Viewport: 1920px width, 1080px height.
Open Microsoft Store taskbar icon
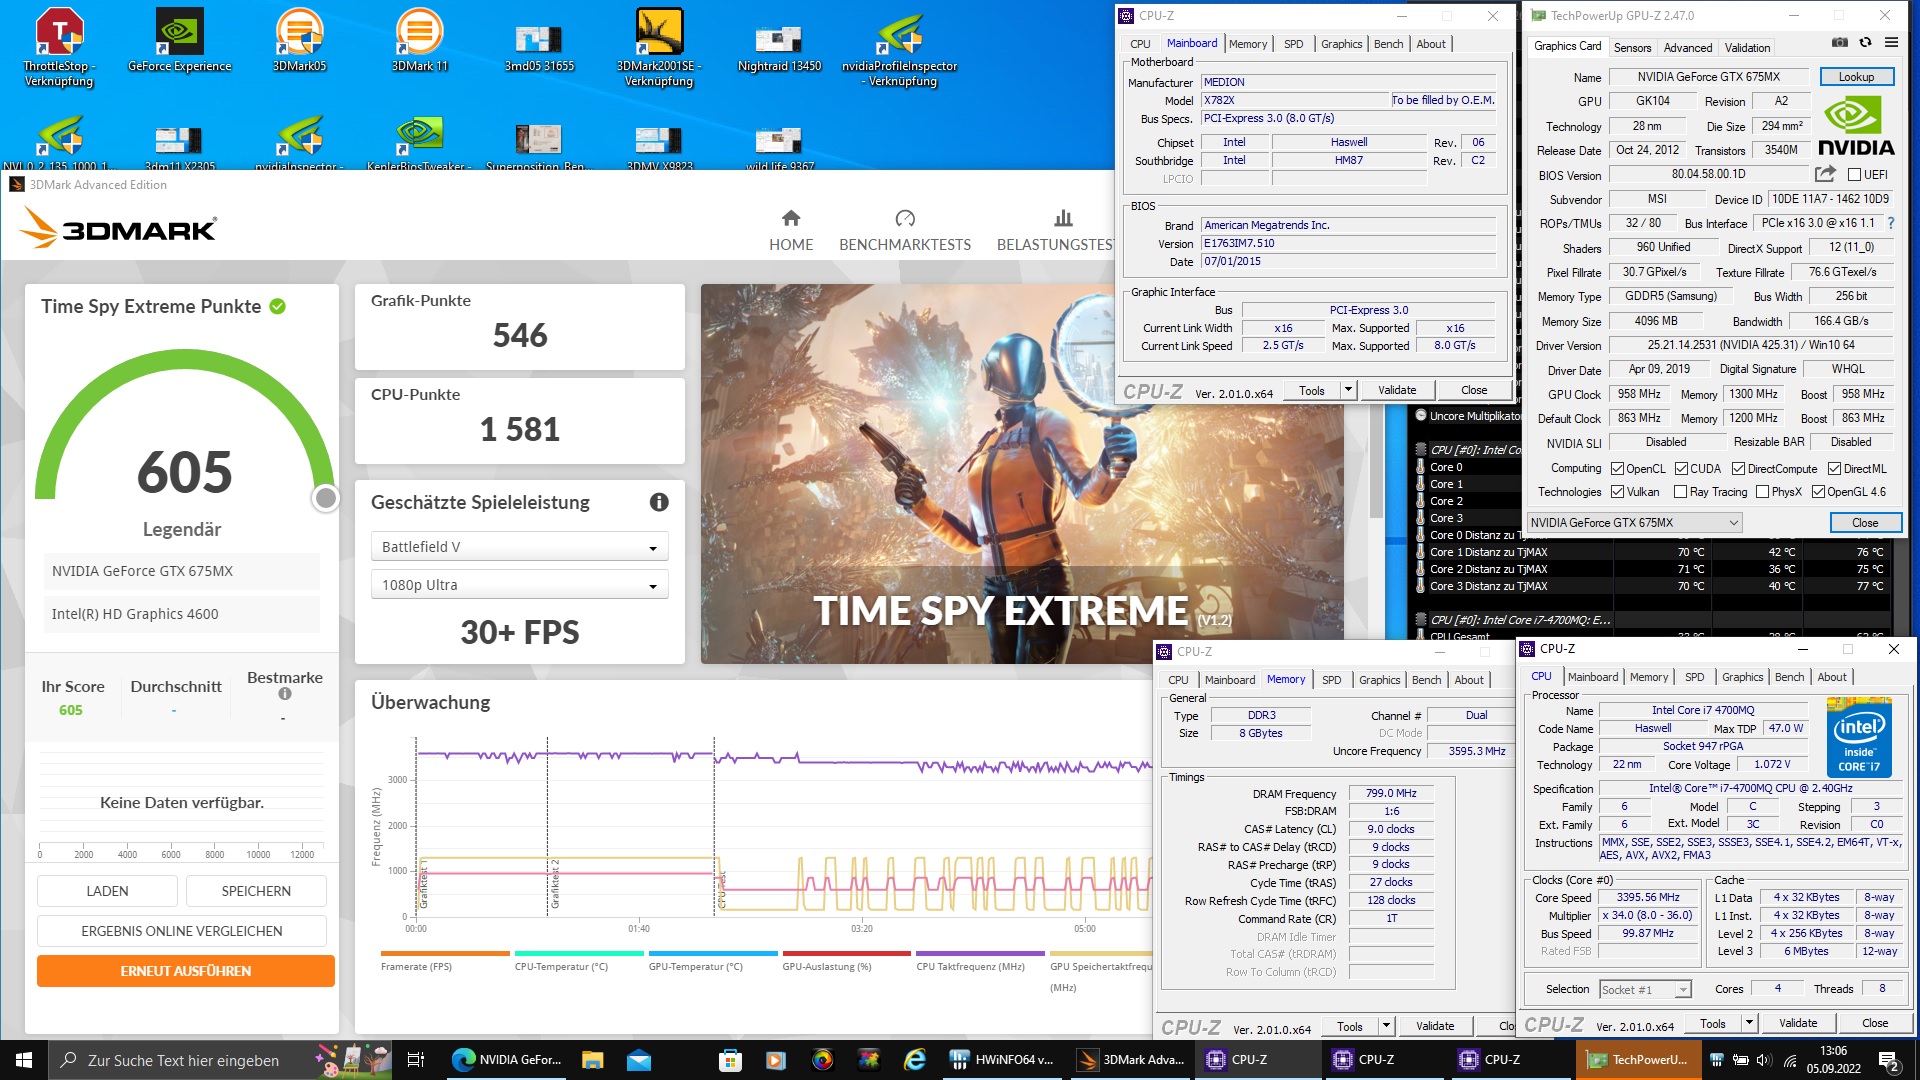pos(731,1060)
